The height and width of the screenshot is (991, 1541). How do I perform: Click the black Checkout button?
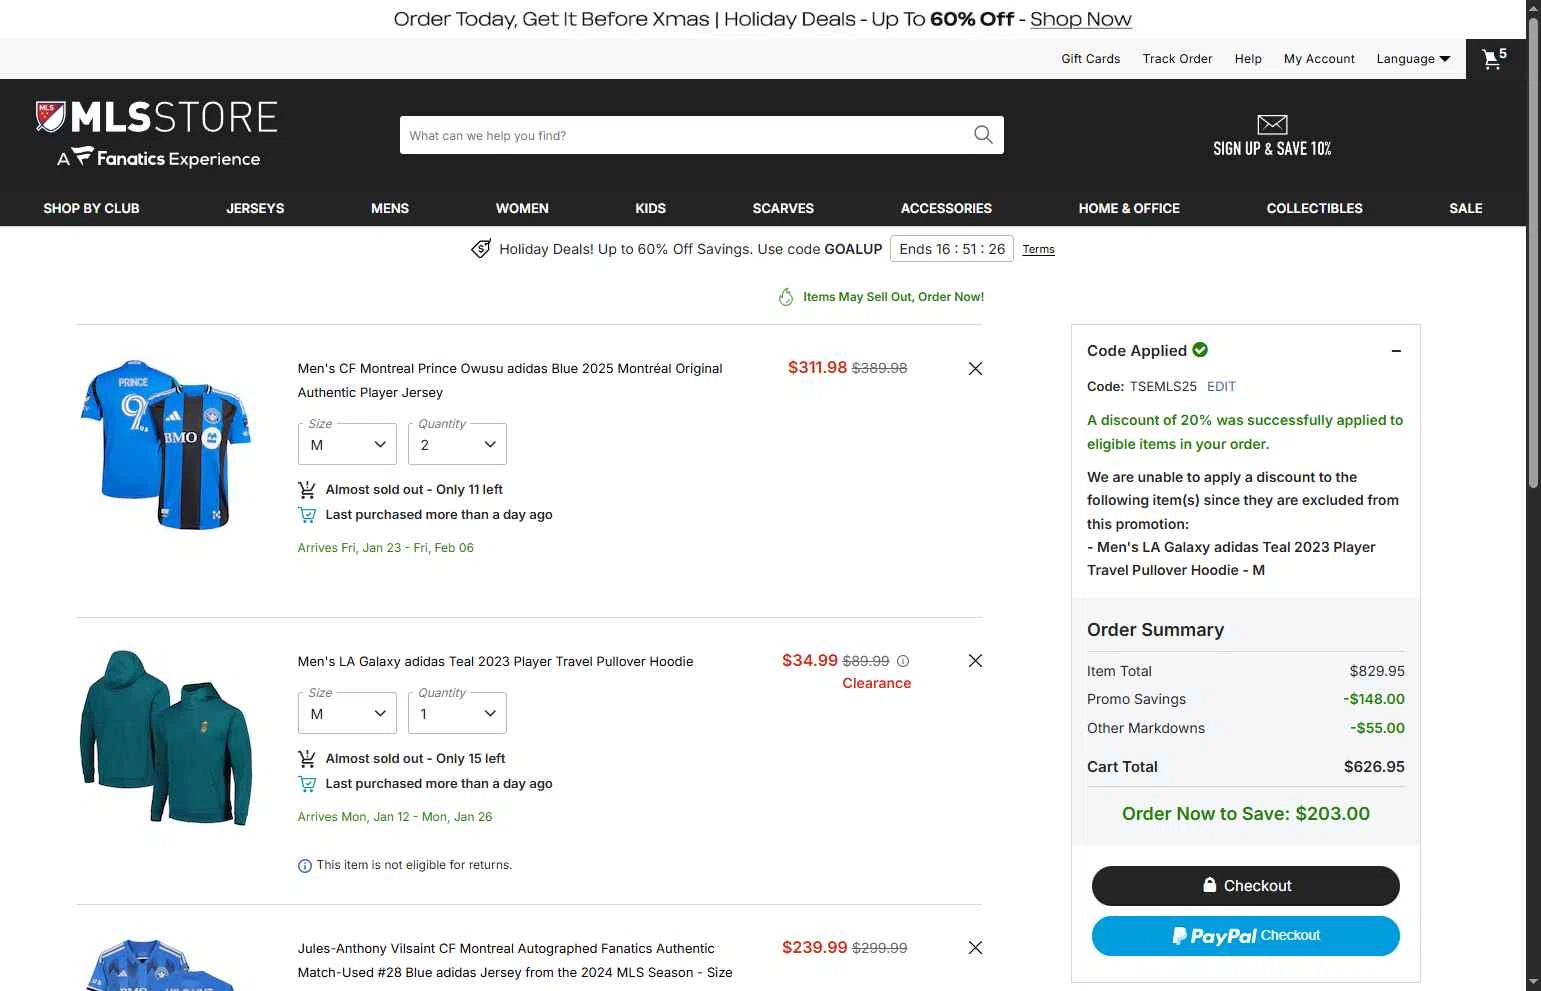point(1246,886)
